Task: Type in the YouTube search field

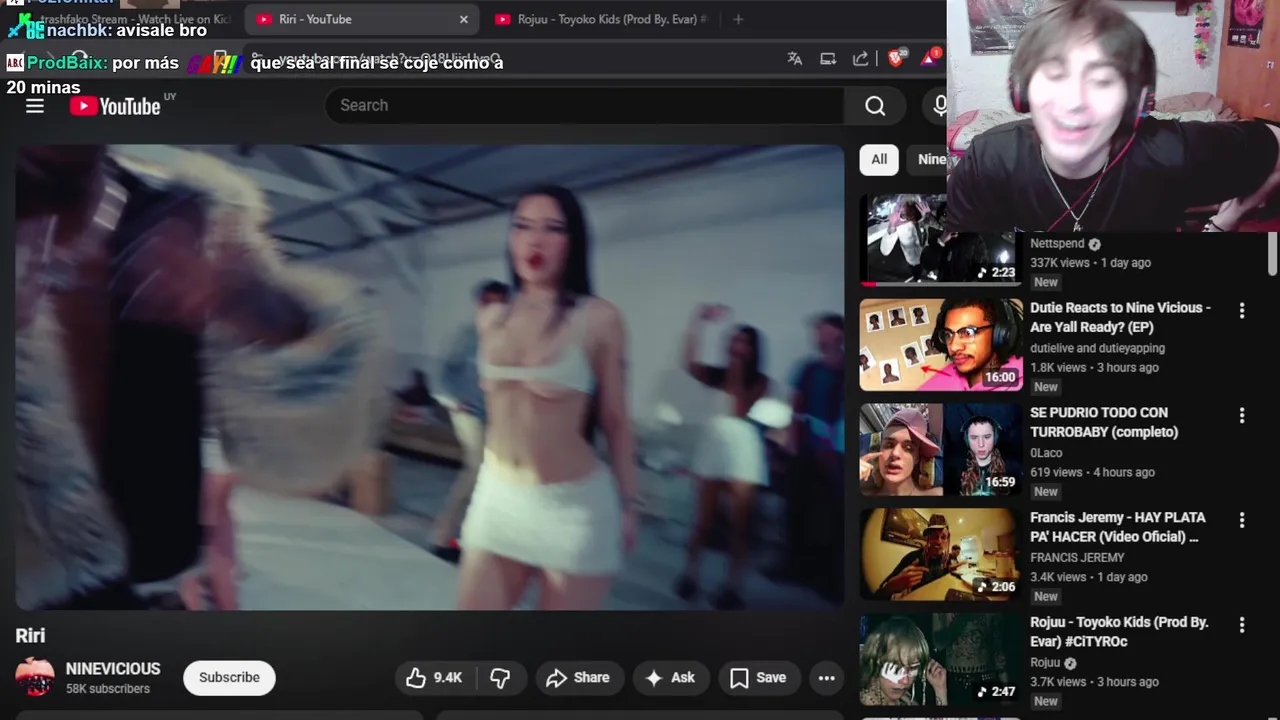Action: pyautogui.click(x=584, y=106)
